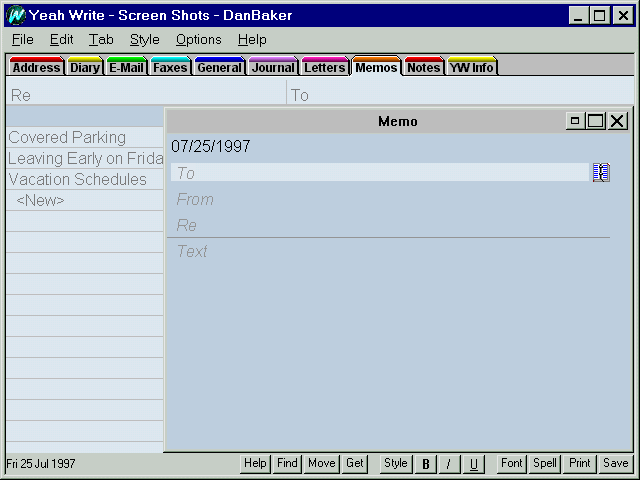
Task: Open the address book icon beside To field
Action: point(601,172)
